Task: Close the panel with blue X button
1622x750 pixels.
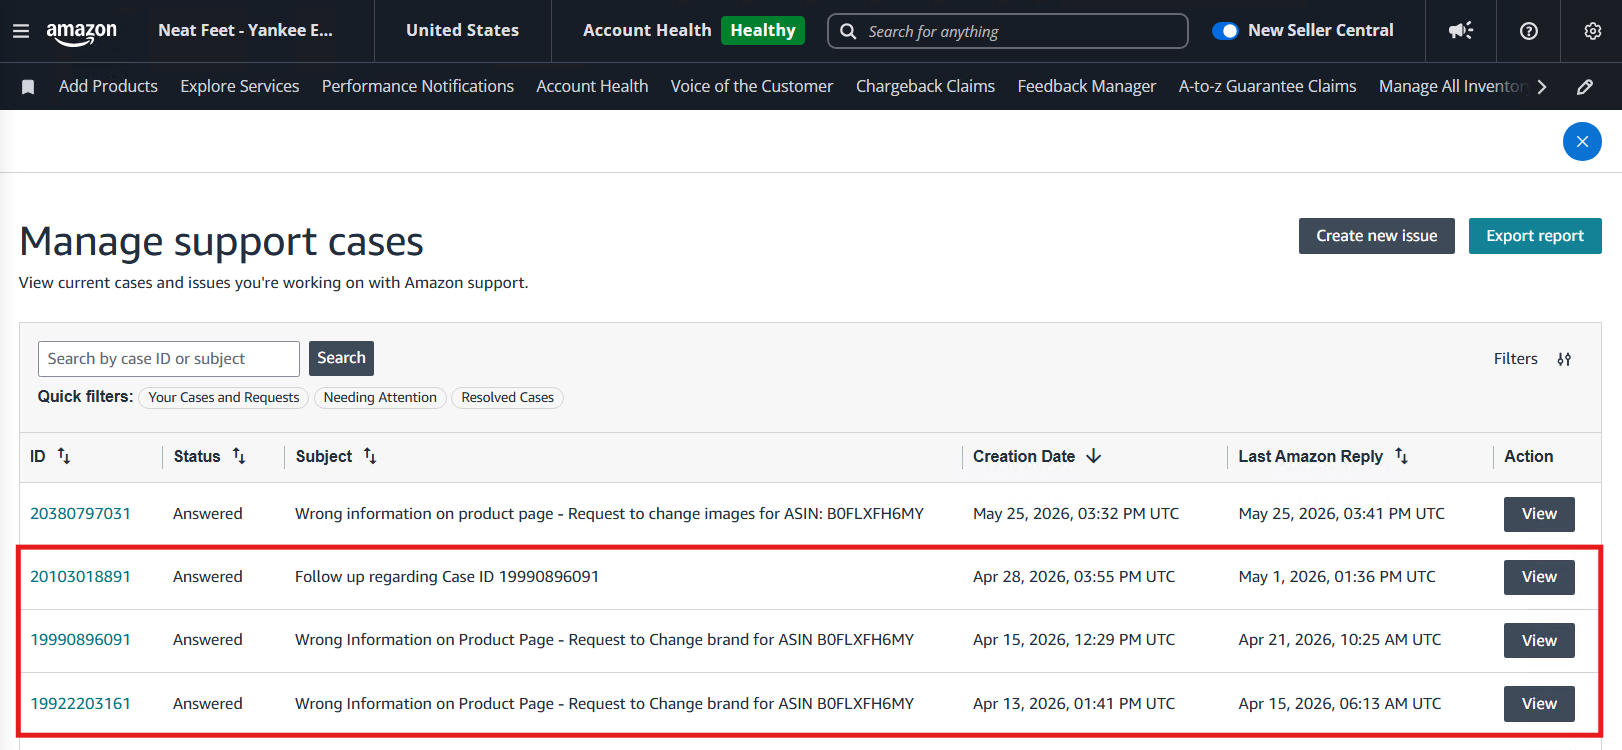Action: 1582,141
